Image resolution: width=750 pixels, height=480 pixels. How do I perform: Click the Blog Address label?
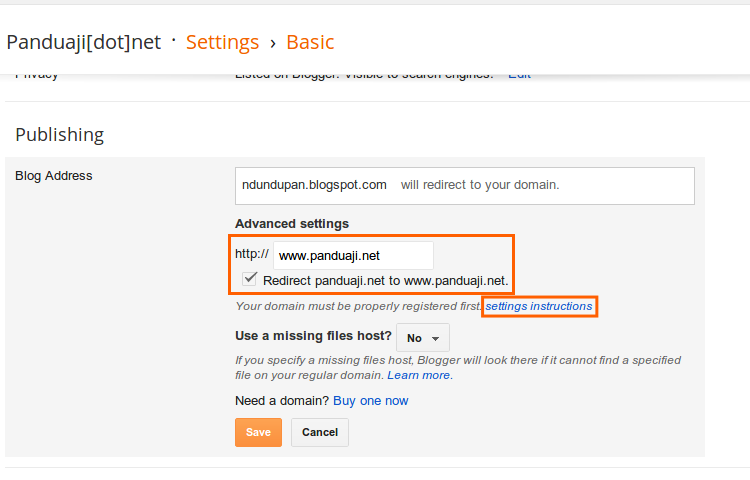(54, 175)
